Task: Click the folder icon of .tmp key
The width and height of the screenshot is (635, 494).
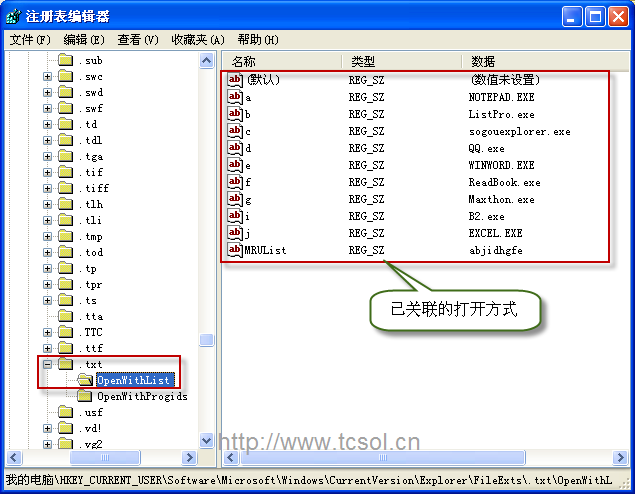Action: [x=65, y=236]
